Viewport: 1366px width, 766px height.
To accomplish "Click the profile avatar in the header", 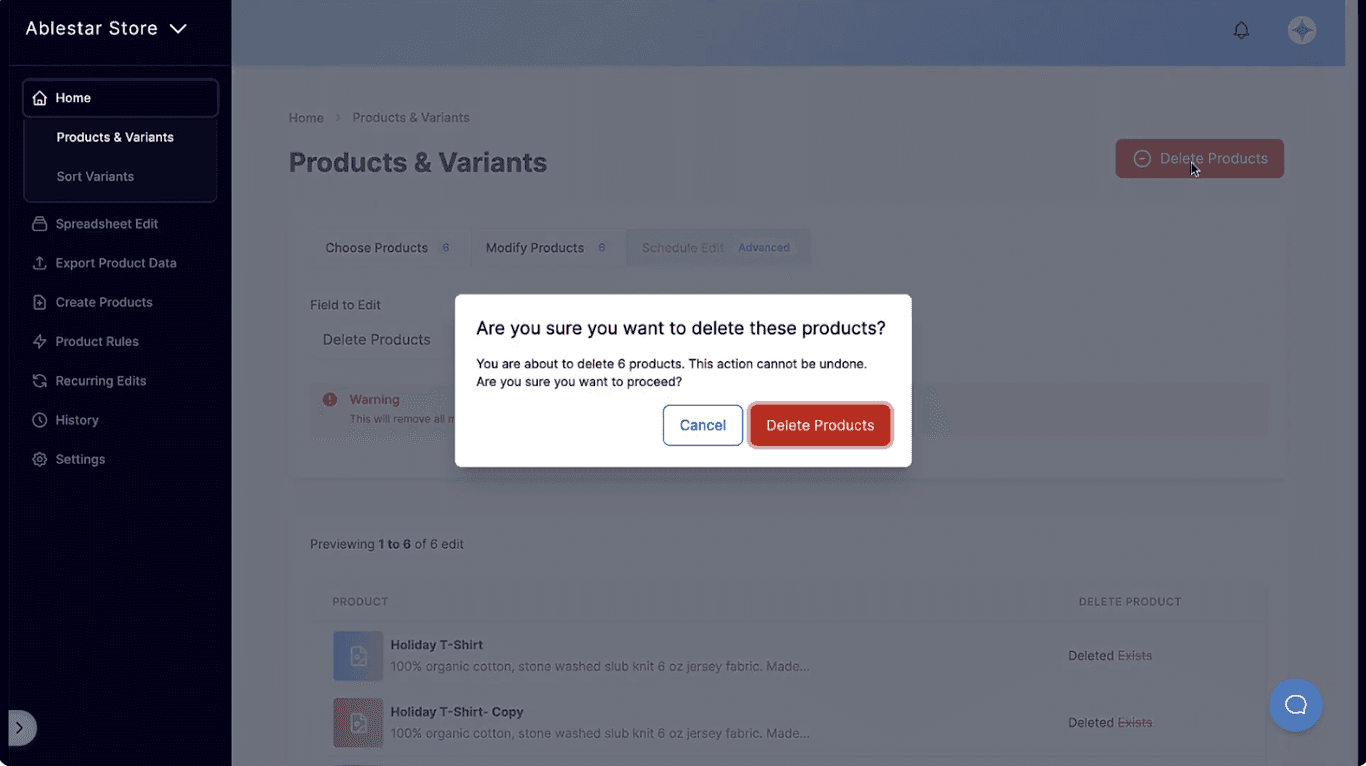I will pyautogui.click(x=1301, y=30).
